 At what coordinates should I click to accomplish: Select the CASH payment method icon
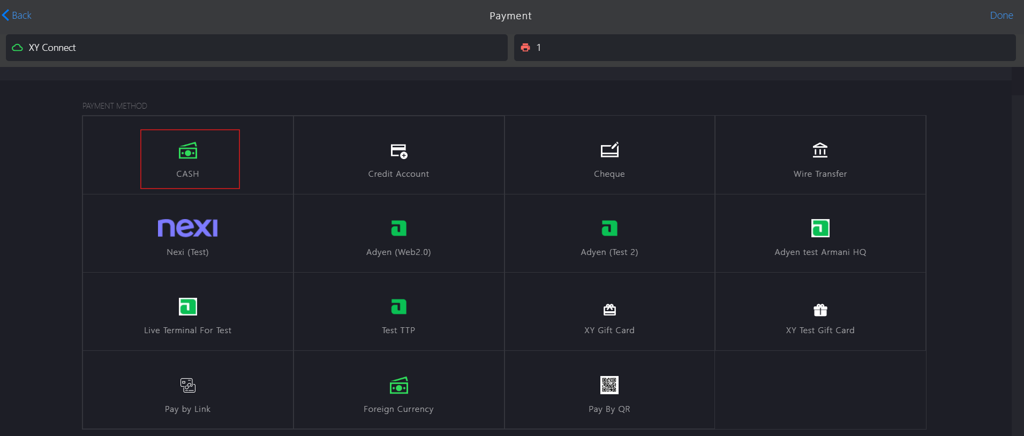coord(188,151)
